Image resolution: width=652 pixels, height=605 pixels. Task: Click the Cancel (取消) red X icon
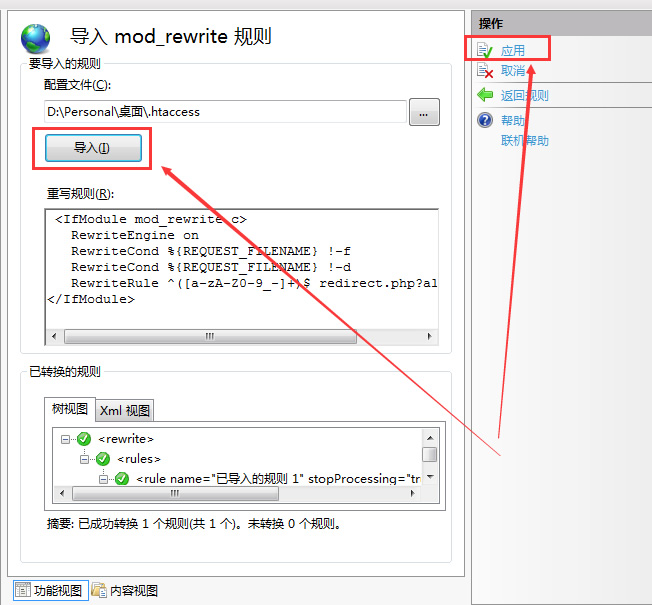[x=485, y=71]
